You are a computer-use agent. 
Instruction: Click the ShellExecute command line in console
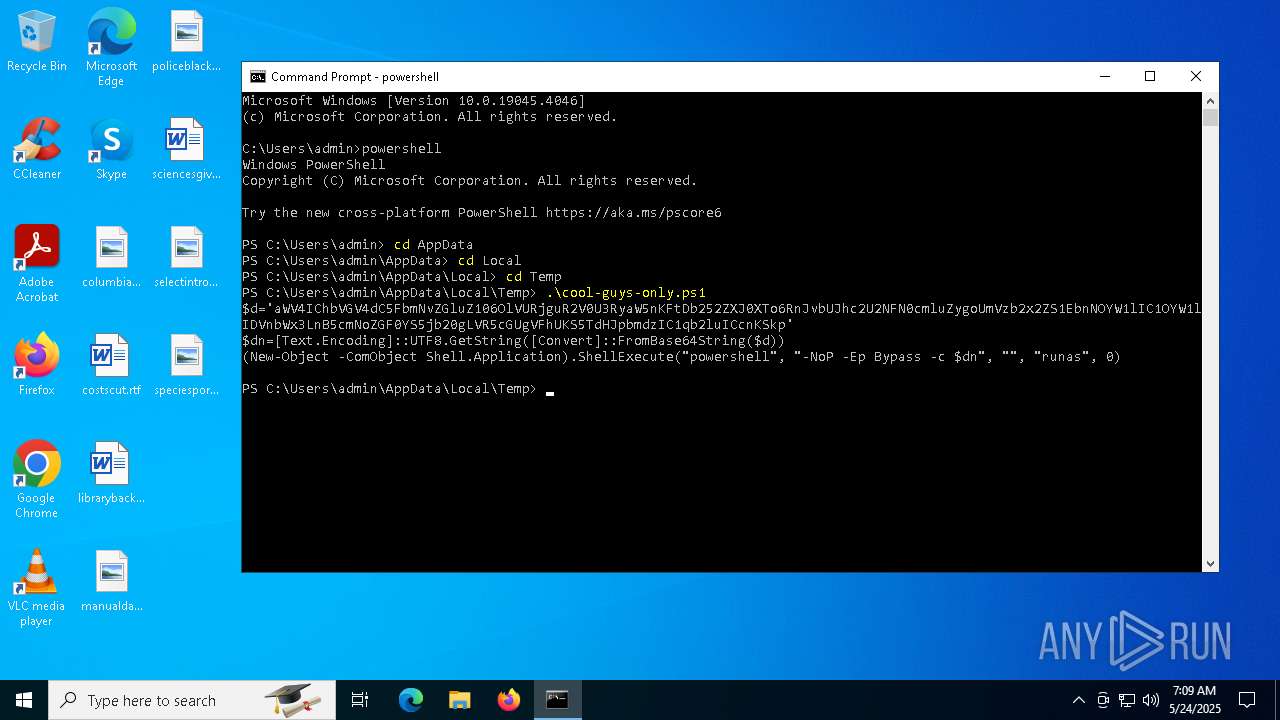click(682, 357)
